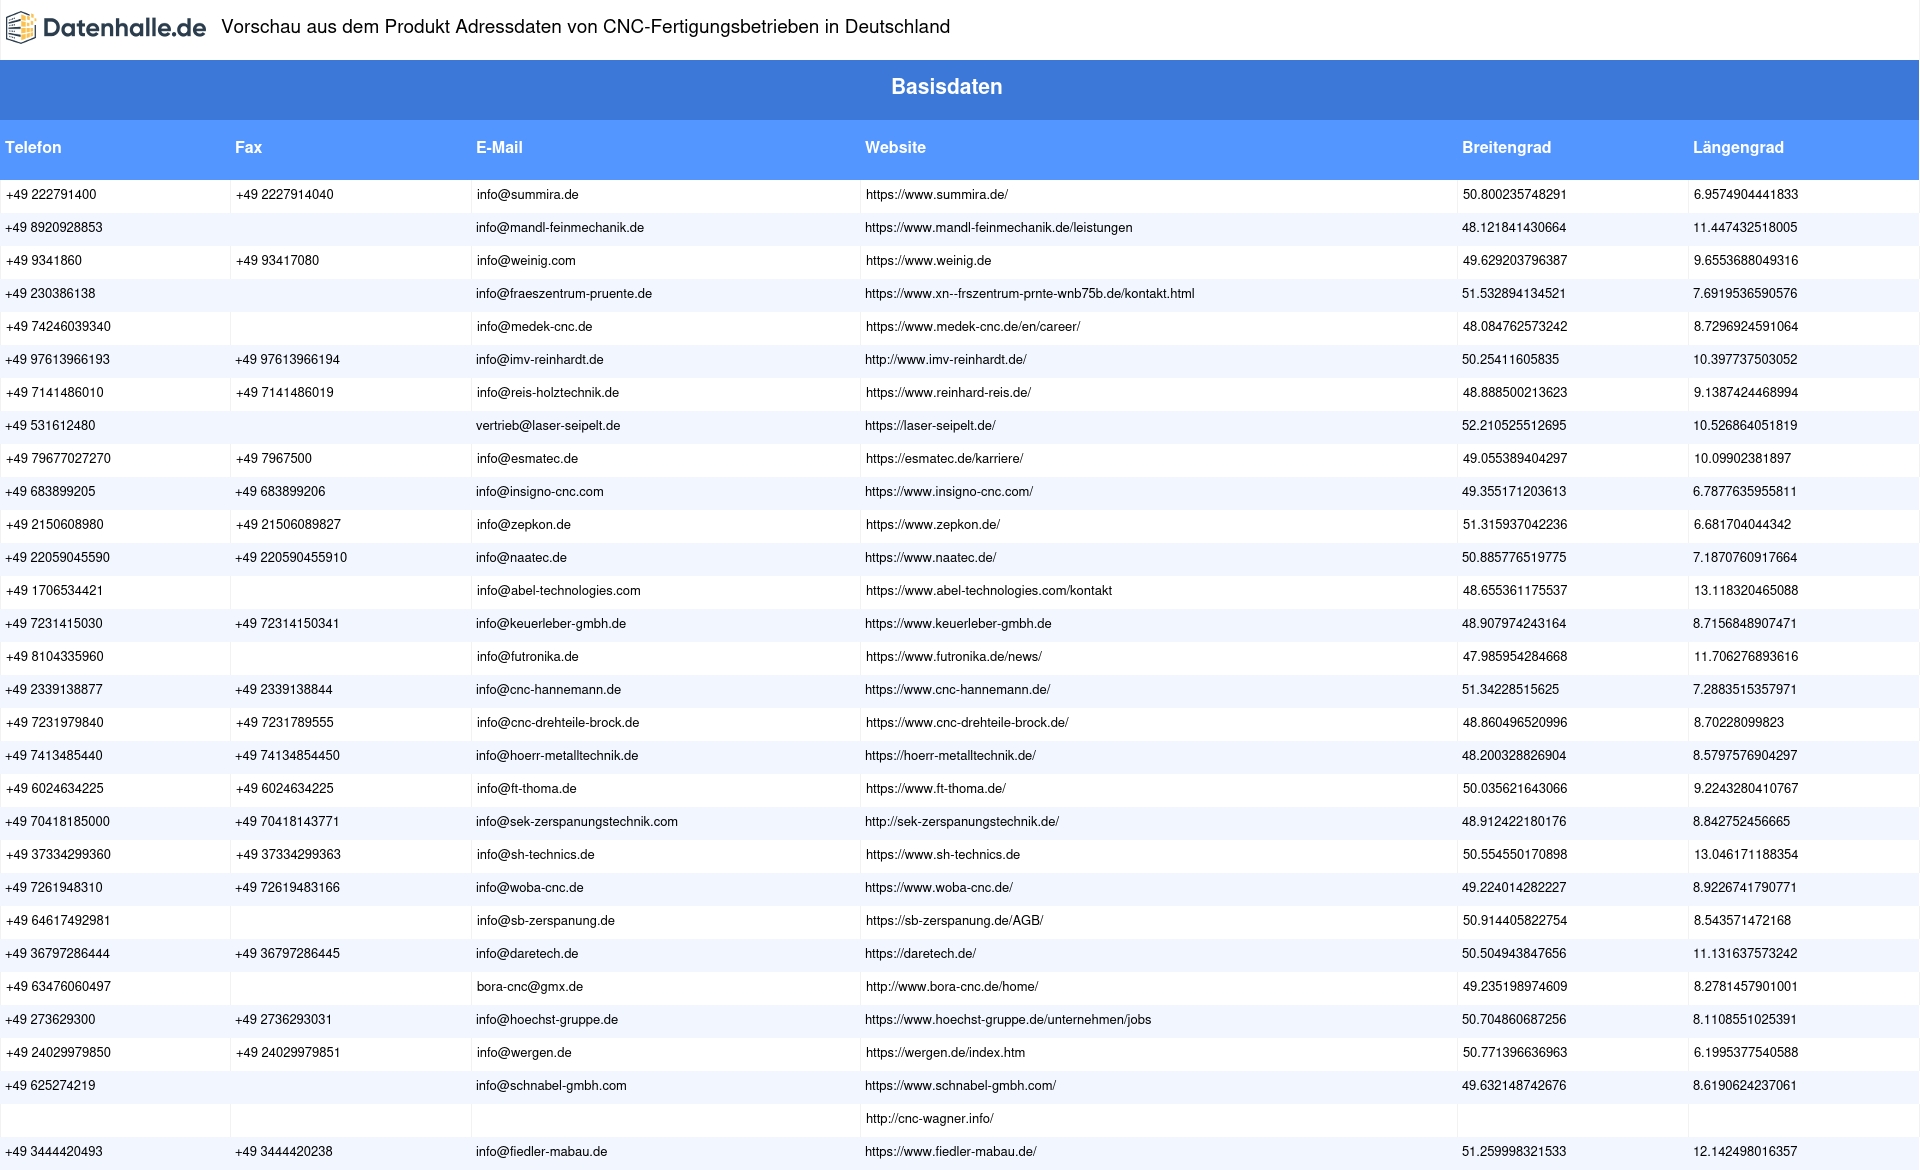
Task: Open the https://www.fiedler-mabau.de/ link
Action: [951, 1152]
